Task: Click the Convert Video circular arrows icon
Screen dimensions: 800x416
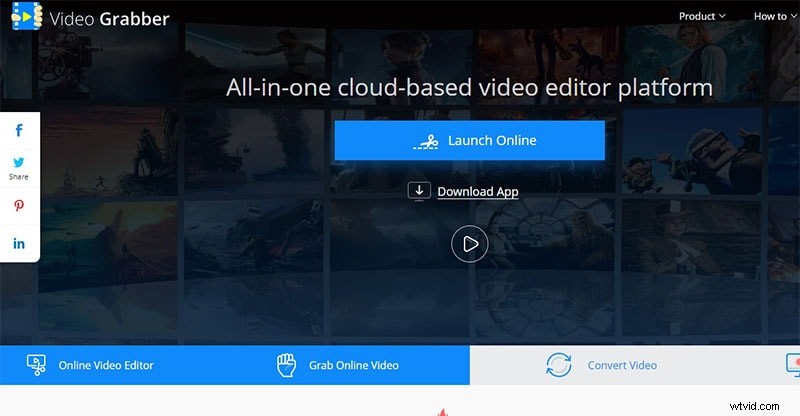Action: tap(559, 365)
